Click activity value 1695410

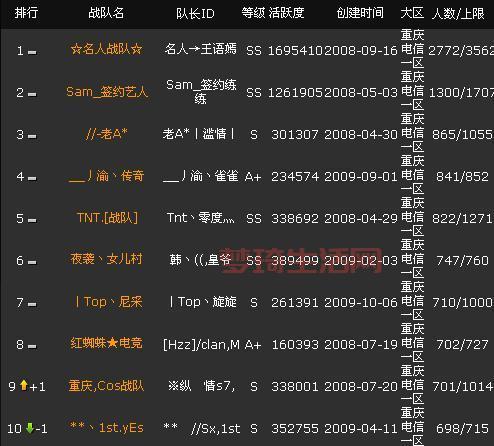click(295, 50)
